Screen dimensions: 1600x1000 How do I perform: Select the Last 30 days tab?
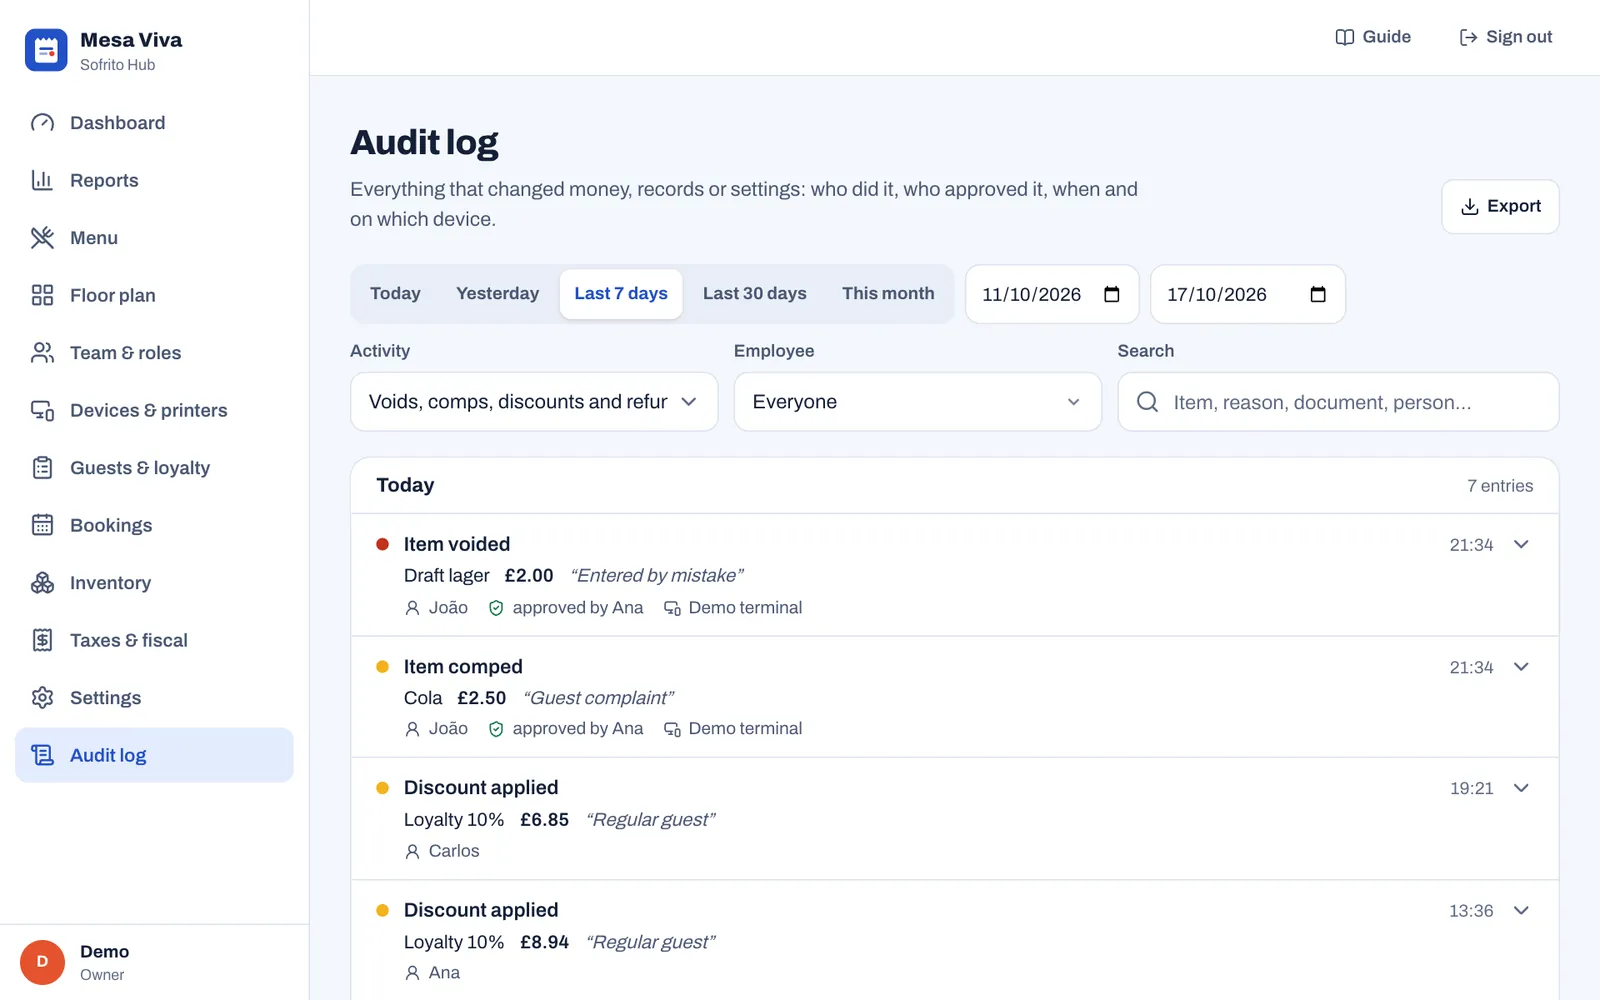[x=754, y=294]
